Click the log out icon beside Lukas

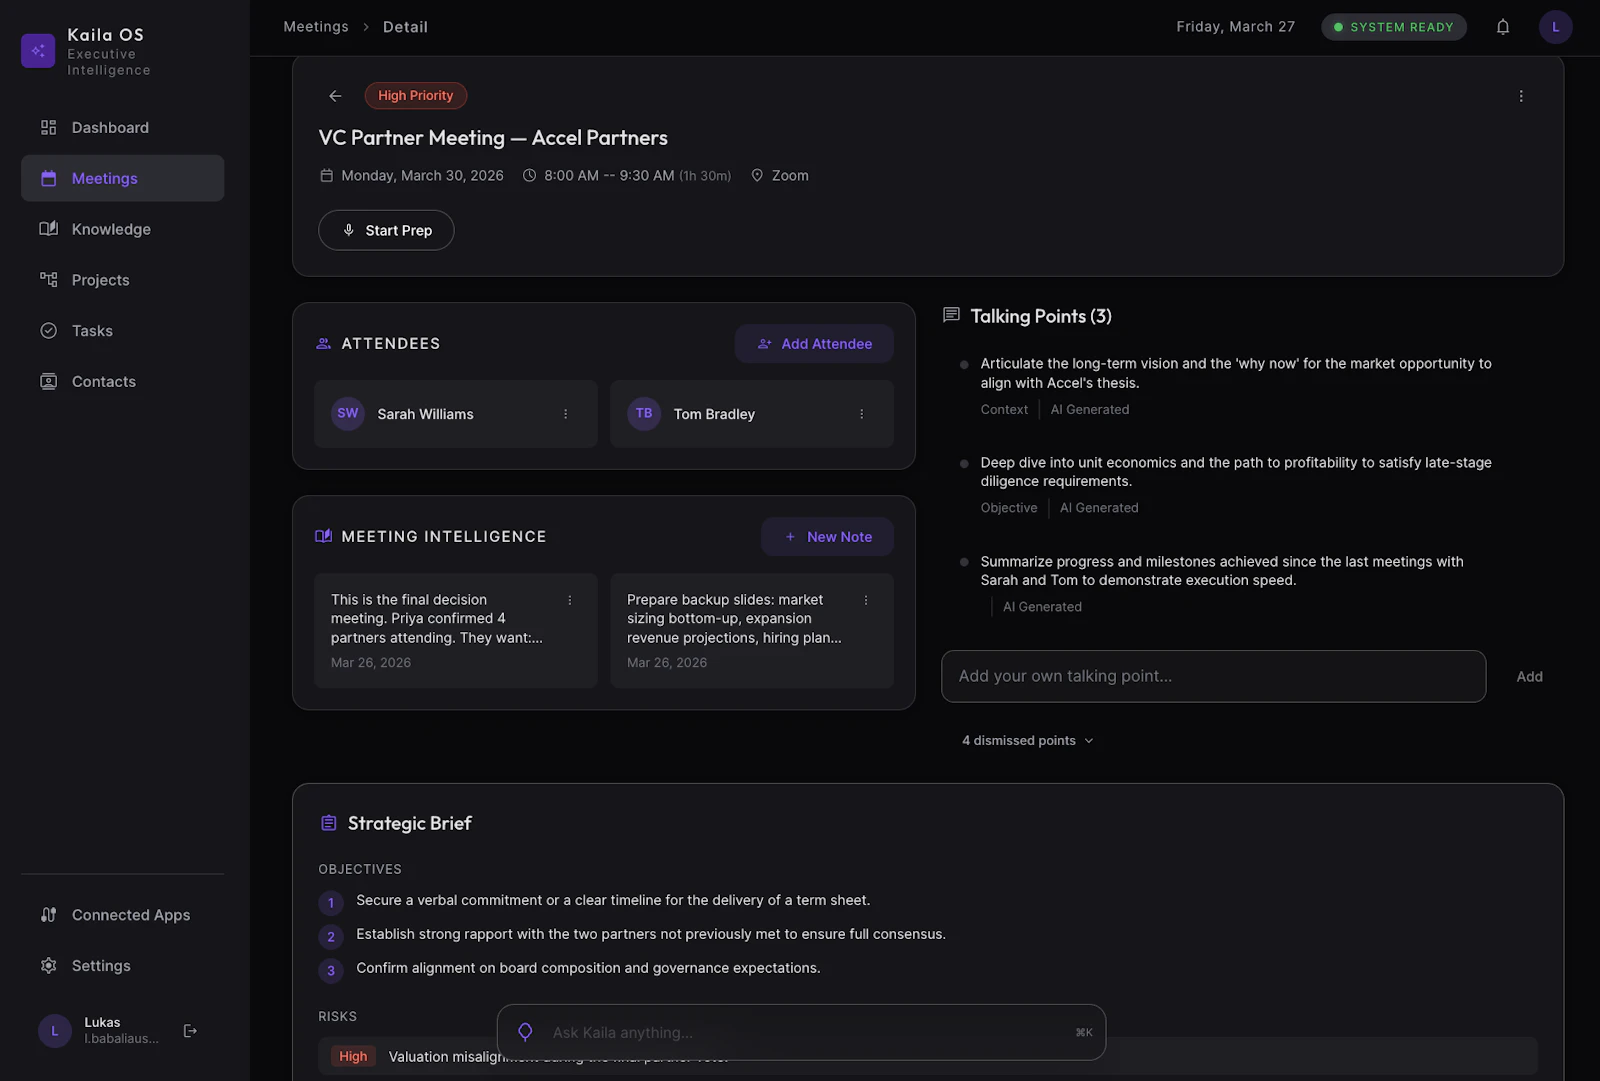190,1031
